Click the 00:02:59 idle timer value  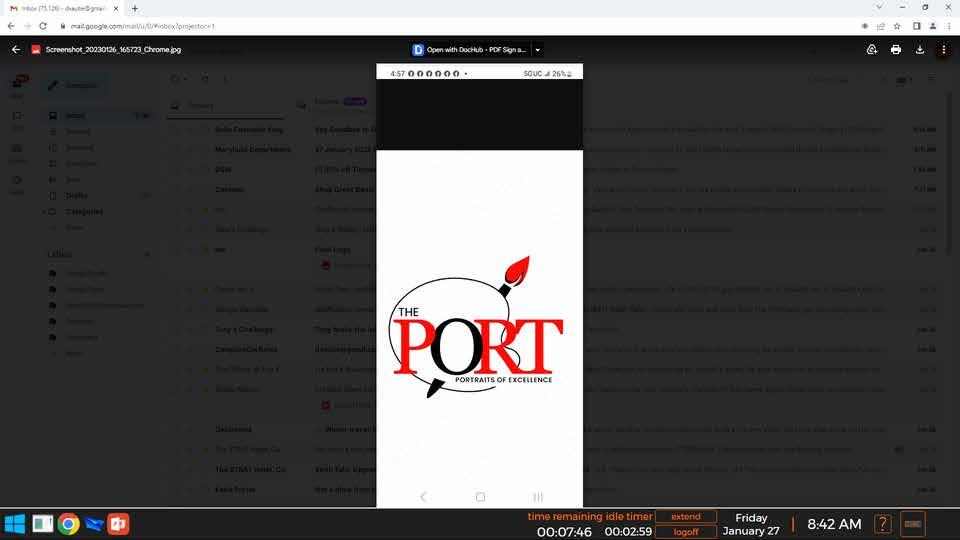pyautogui.click(x=628, y=531)
